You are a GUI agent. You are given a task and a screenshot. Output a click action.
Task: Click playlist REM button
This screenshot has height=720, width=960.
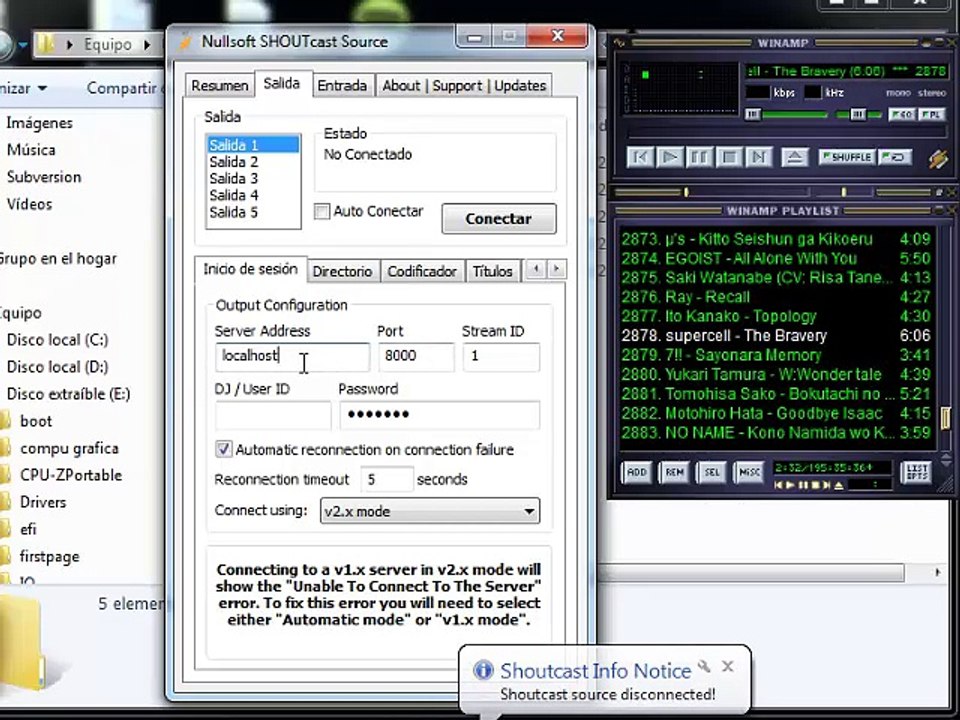click(x=674, y=472)
